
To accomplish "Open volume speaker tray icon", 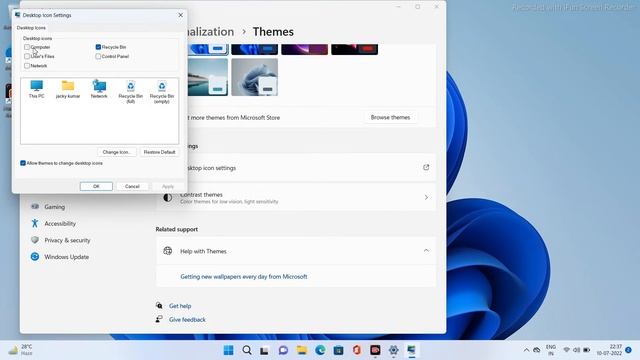I will 576,350.
